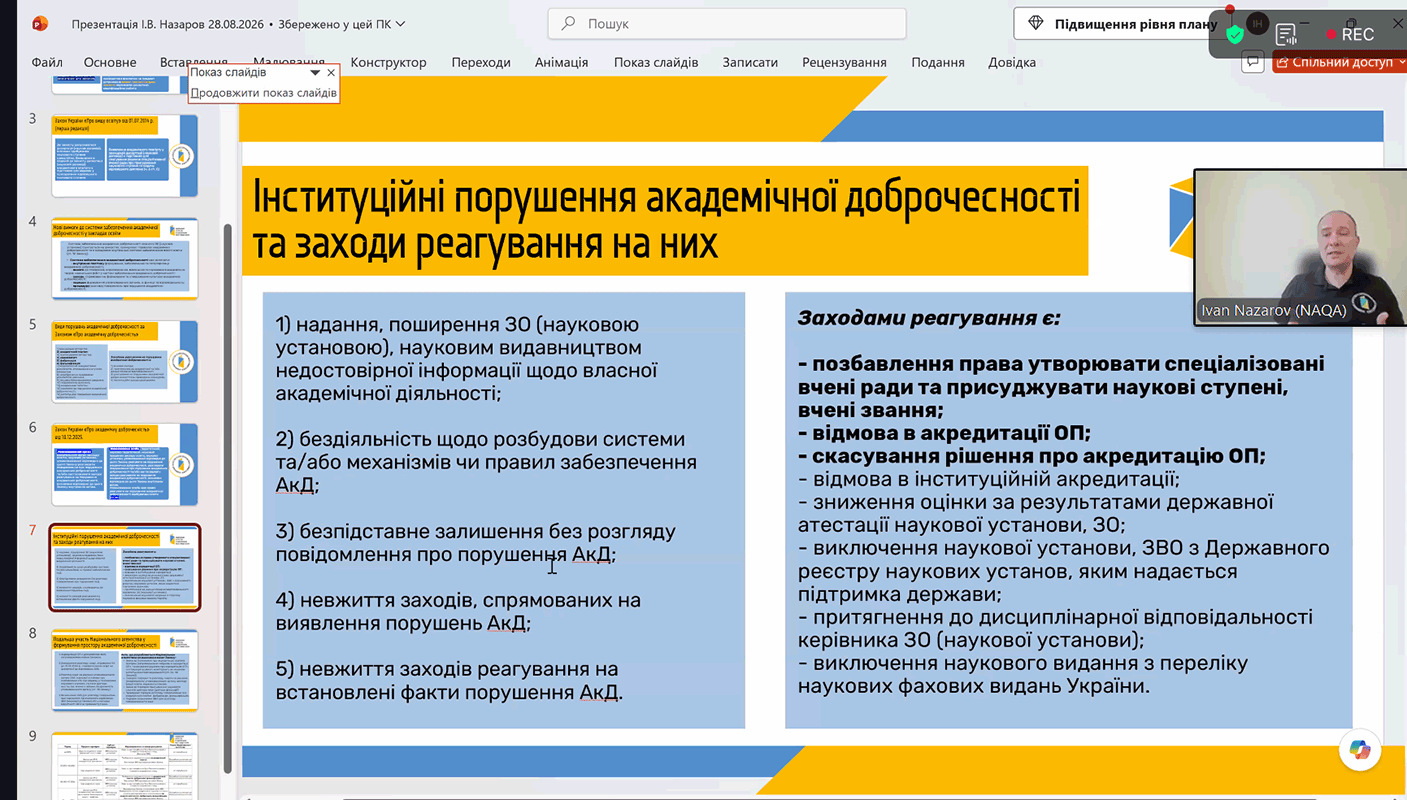
Task: Click the Ivan Nazarov (NAQA) video tile
Action: [1300, 247]
